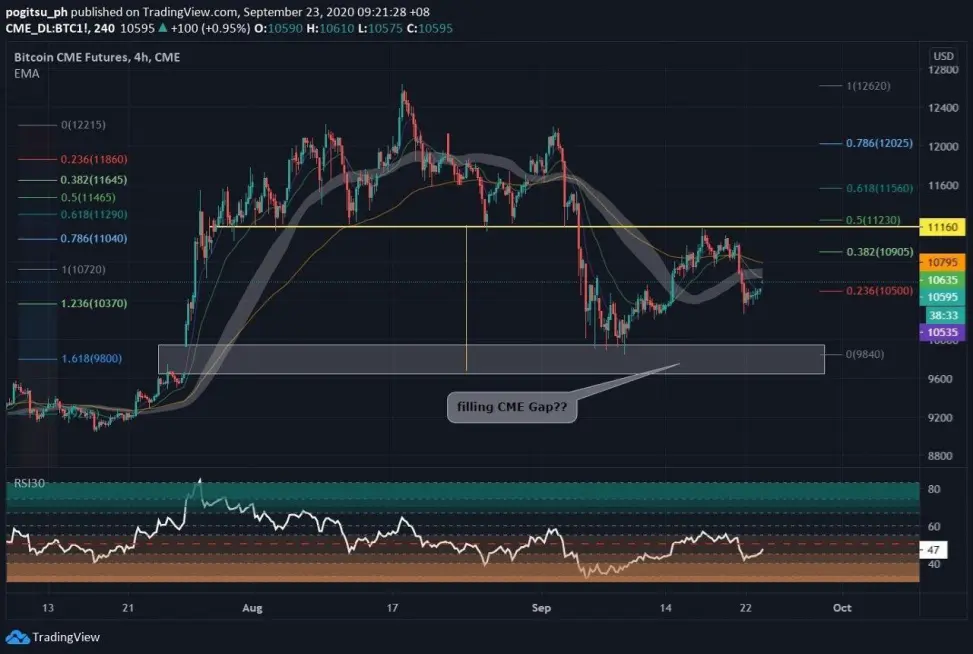
Task: Click 8800 on the price axis
Action: [x=940, y=456]
